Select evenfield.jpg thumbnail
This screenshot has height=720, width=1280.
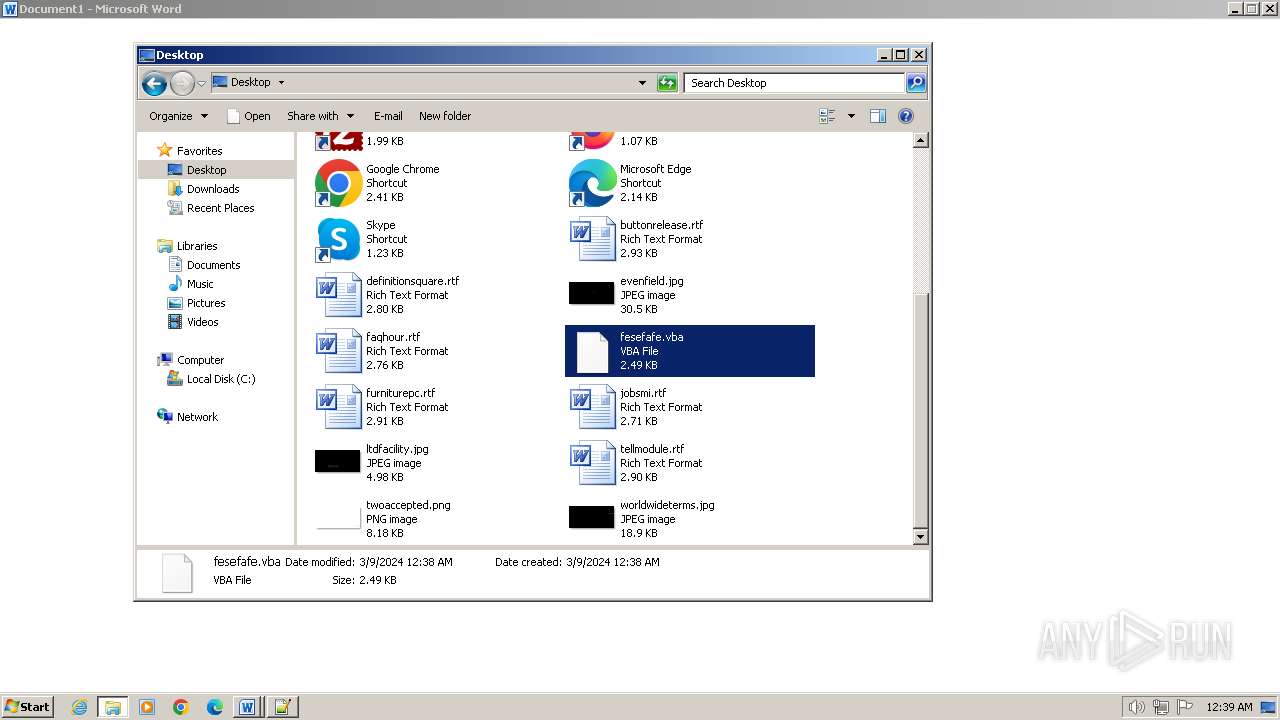tap(591, 293)
